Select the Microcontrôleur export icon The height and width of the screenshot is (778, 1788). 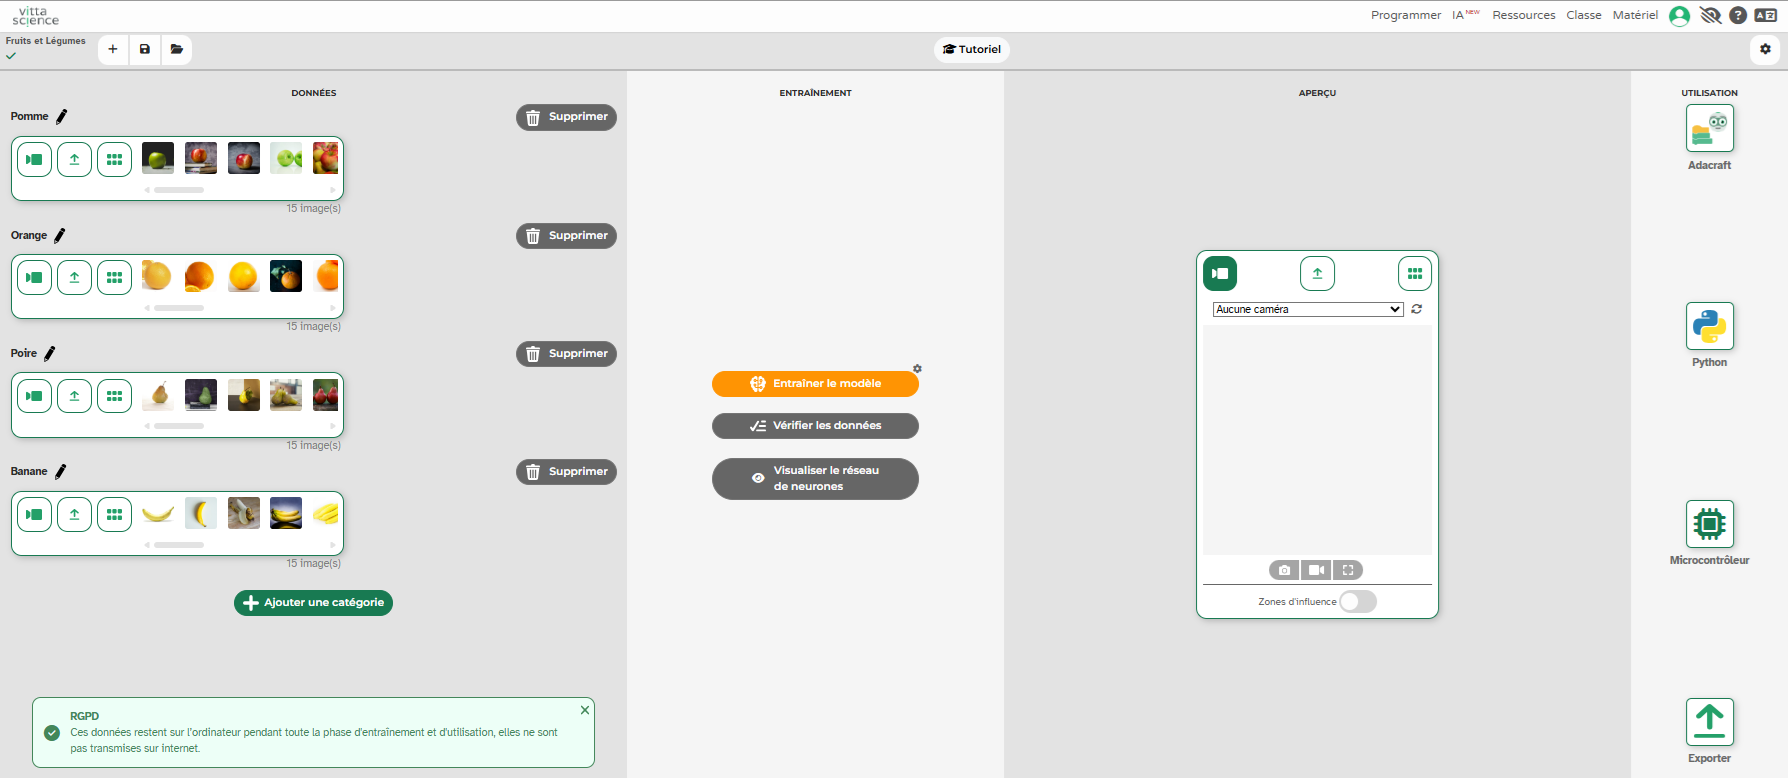coord(1709,524)
